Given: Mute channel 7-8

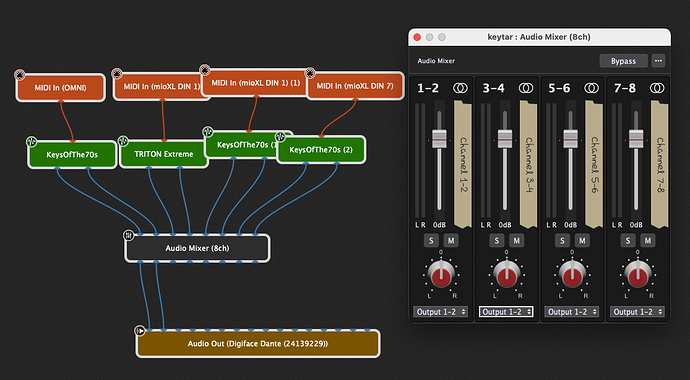Looking at the screenshot, I should (x=648, y=240).
